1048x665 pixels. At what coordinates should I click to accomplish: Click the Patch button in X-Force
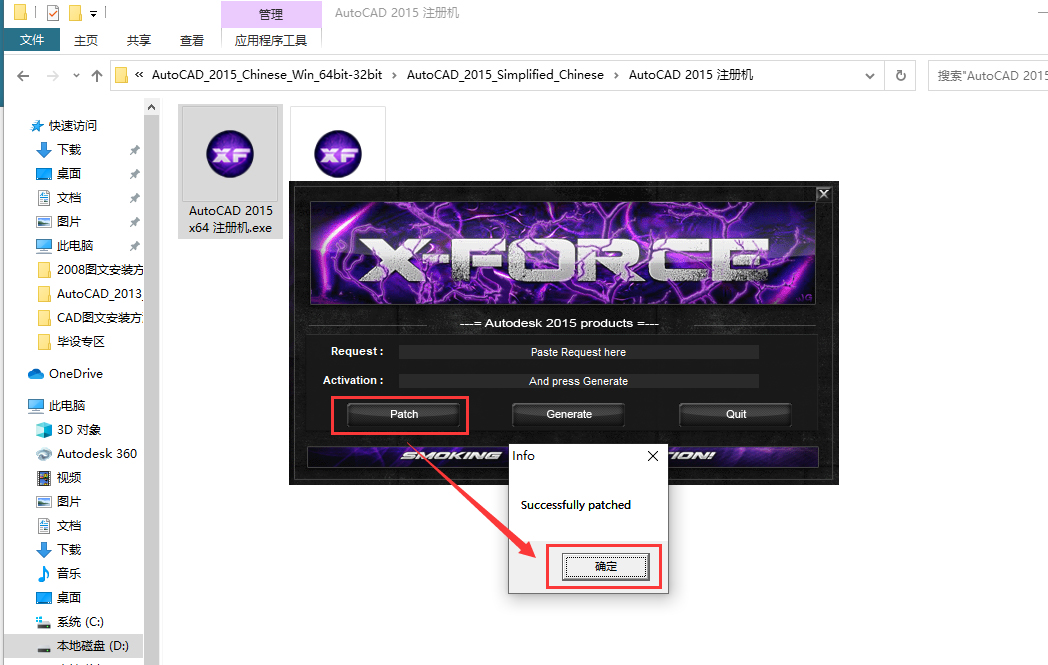tap(404, 414)
